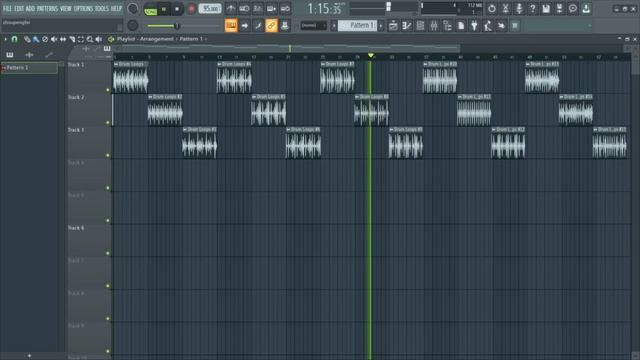The height and width of the screenshot is (360, 640).
Task: Open the ADD menu
Action: point(31,9)
